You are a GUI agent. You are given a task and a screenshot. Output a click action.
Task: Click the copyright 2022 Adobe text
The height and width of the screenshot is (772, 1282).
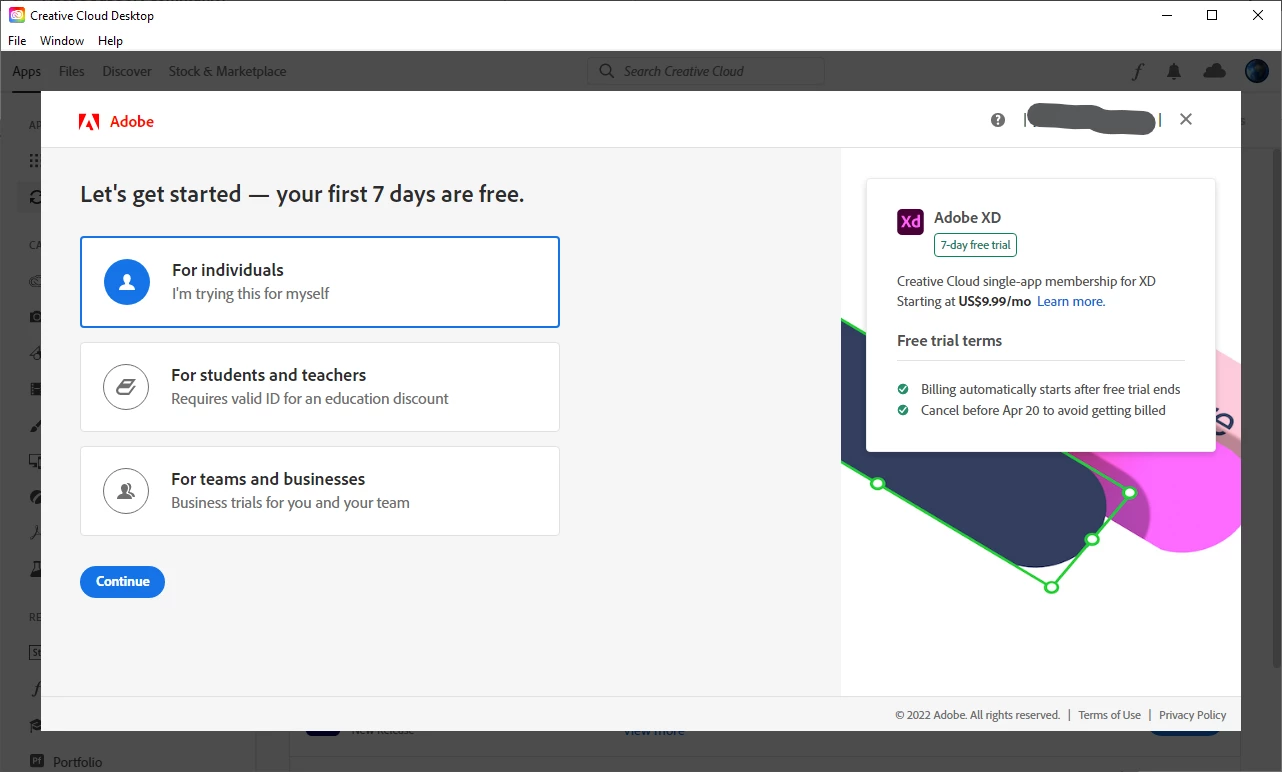coord(977,715)
